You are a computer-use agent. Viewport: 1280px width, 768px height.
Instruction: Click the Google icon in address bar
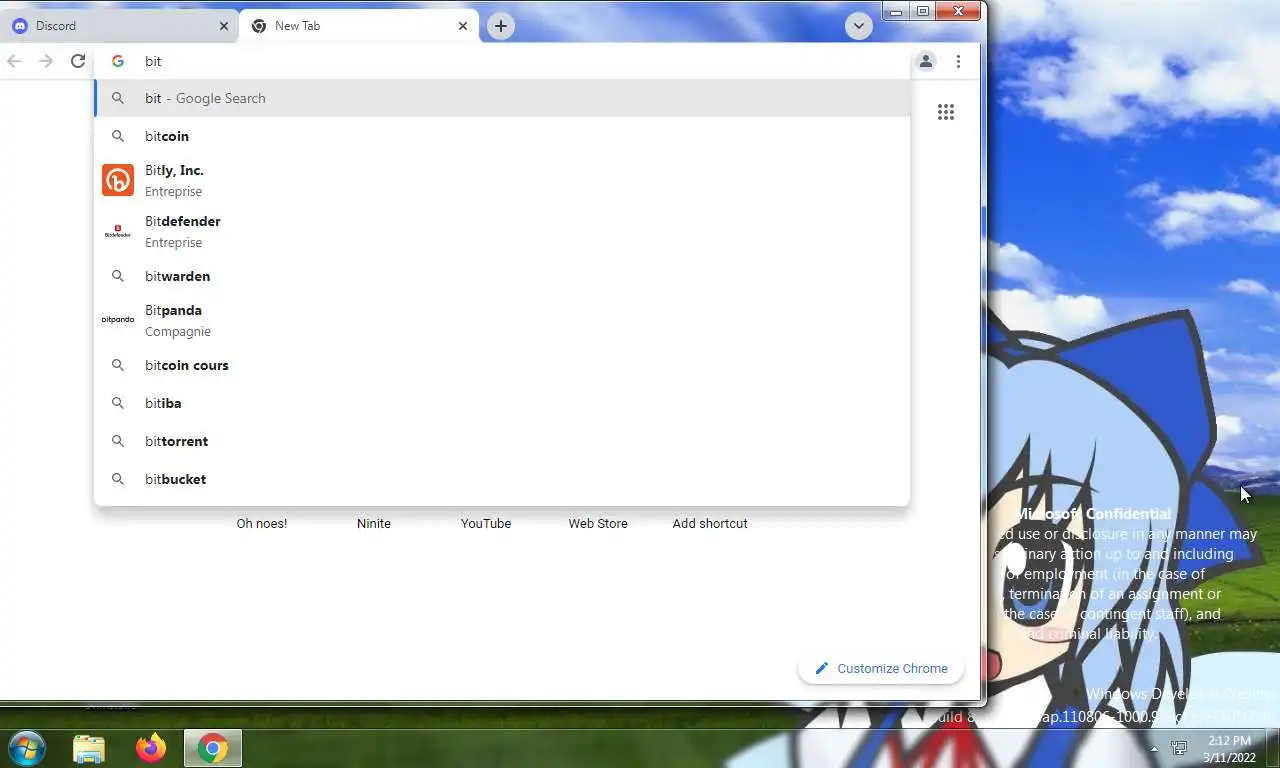(x=118, y=61)
